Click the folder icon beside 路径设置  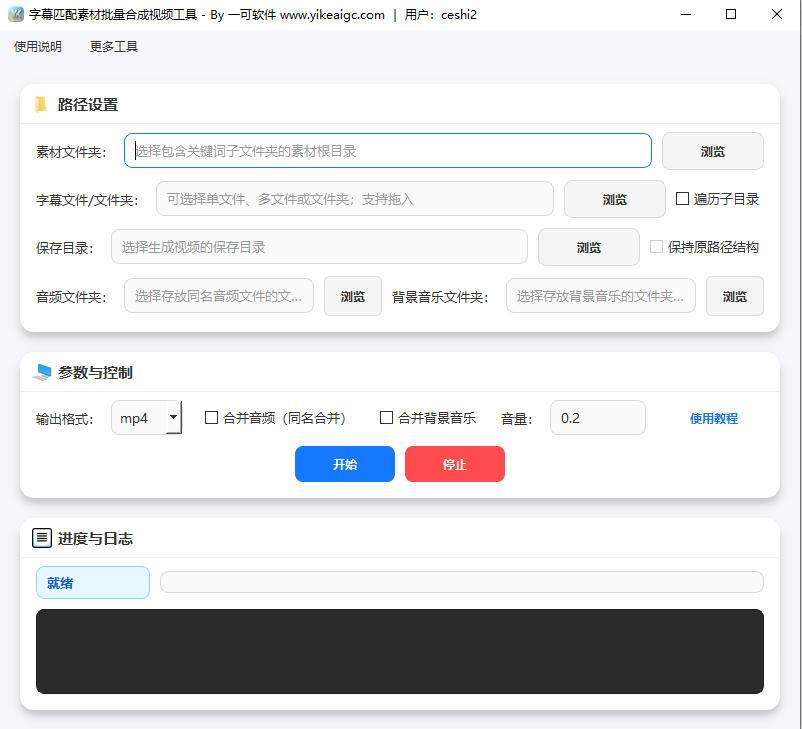[41, 105]
